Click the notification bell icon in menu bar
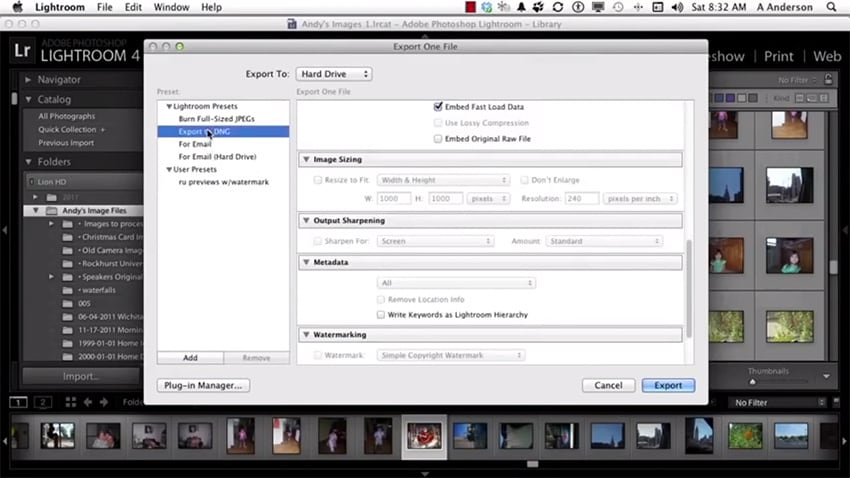This screenshot has height=478, width=850. click(521, 7)
